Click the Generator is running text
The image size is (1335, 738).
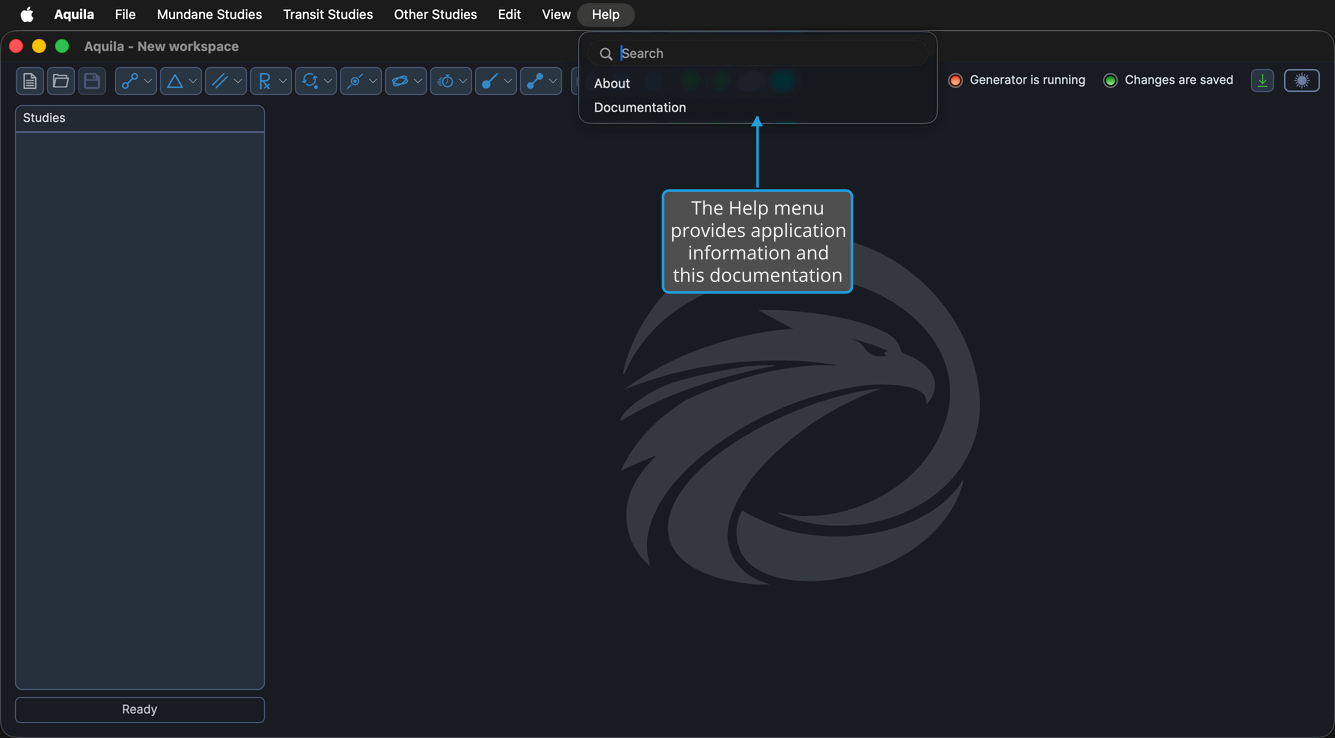coord(1027,80)
